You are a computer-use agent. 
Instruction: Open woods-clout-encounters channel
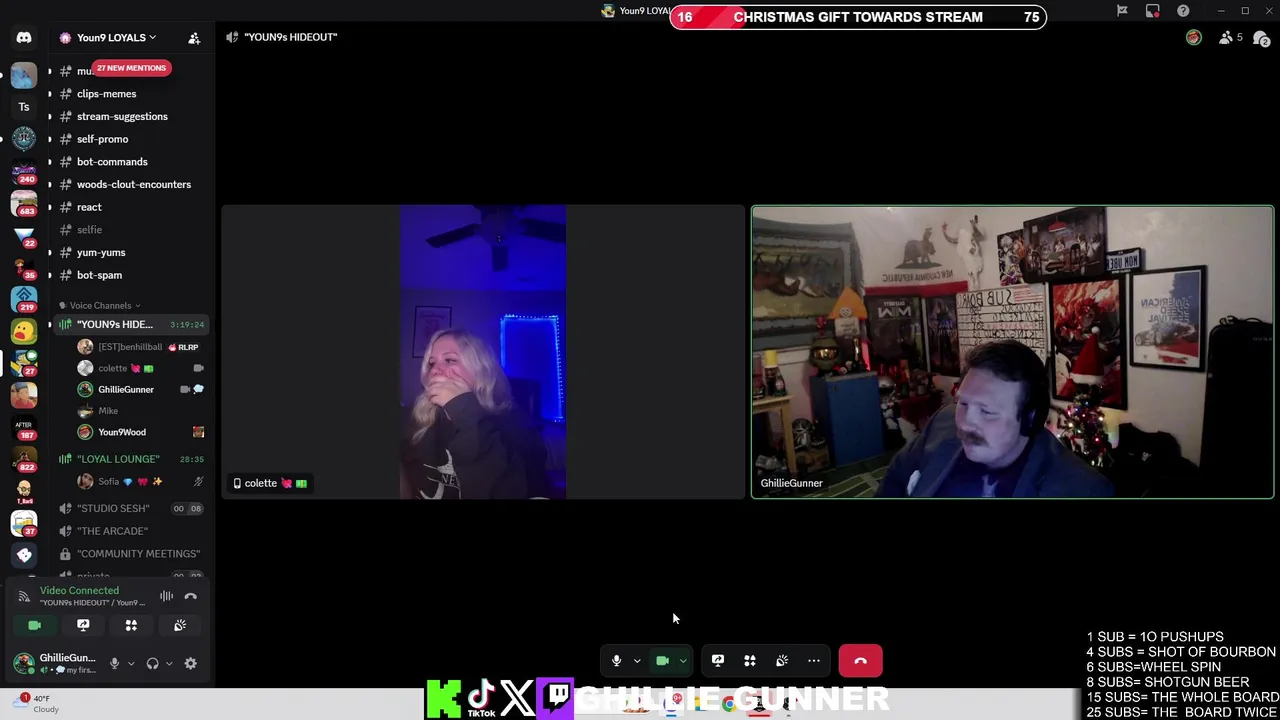click(x=134, y=184)
